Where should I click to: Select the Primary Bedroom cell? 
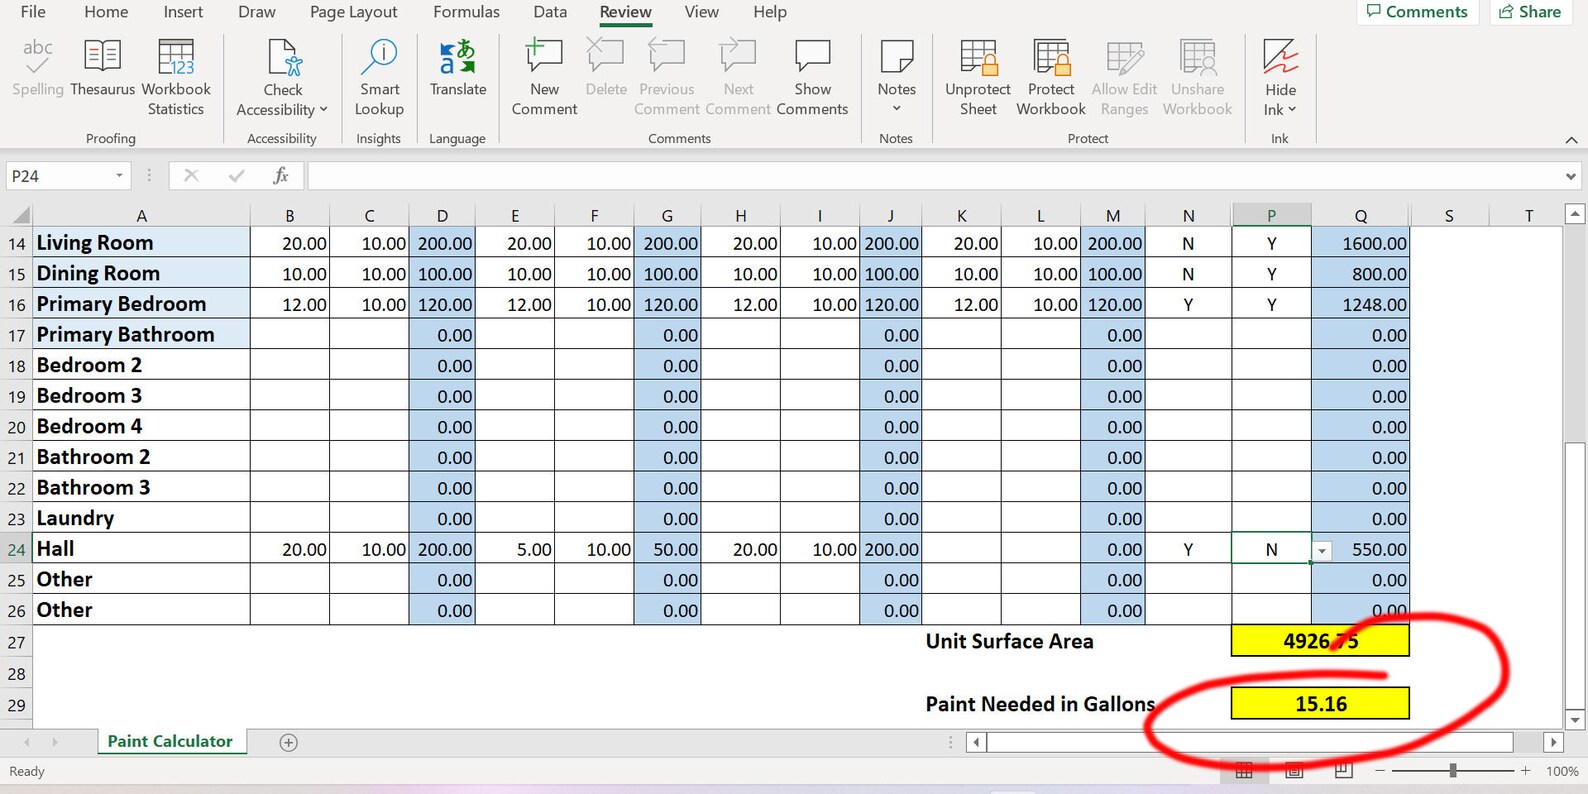pyautogui.click(x=142, y=304)
